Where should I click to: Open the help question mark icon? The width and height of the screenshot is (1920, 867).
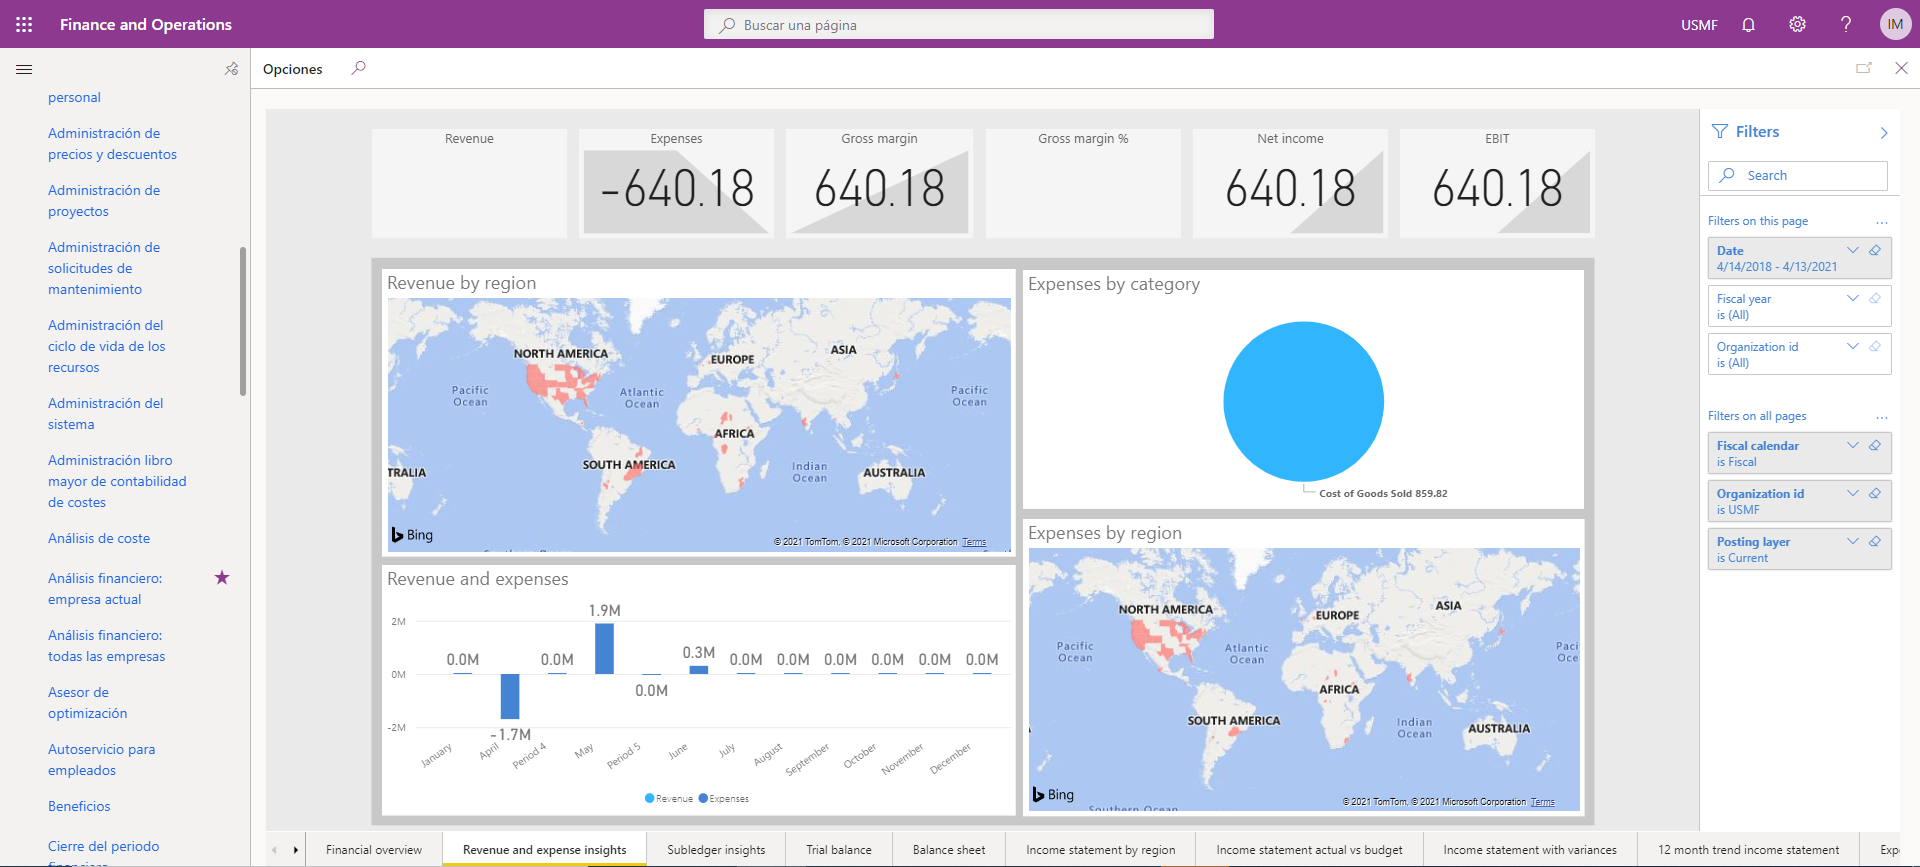pyautogui.click(x=1846, y=24)
